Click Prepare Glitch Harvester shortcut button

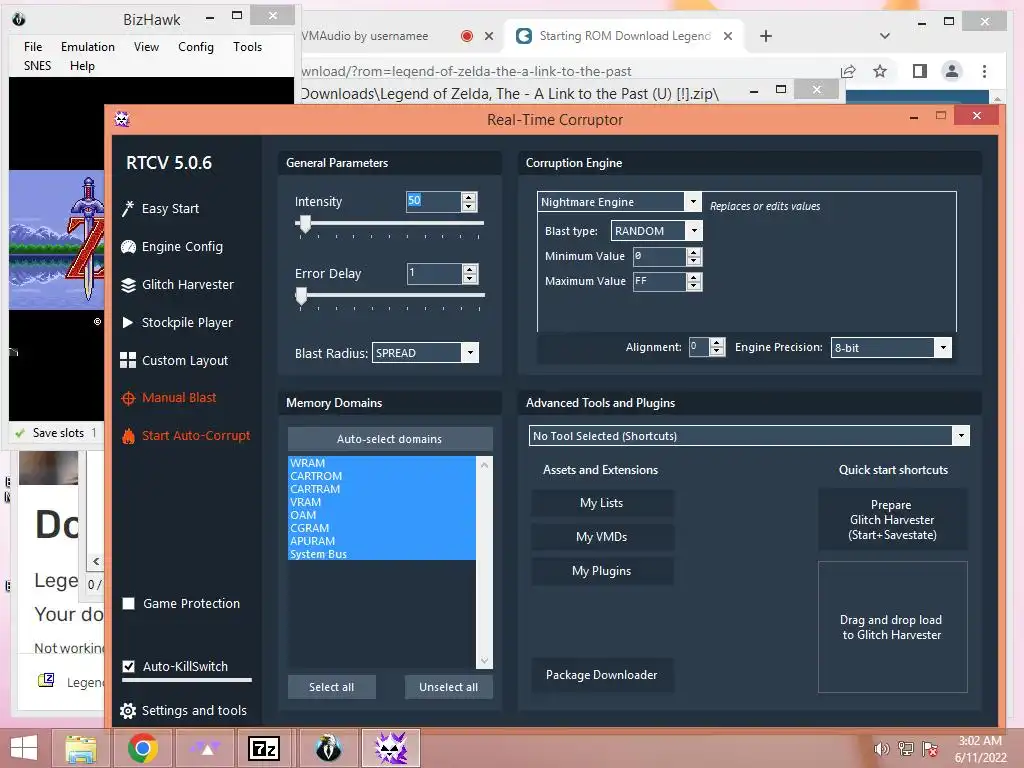tap(892, 520)
